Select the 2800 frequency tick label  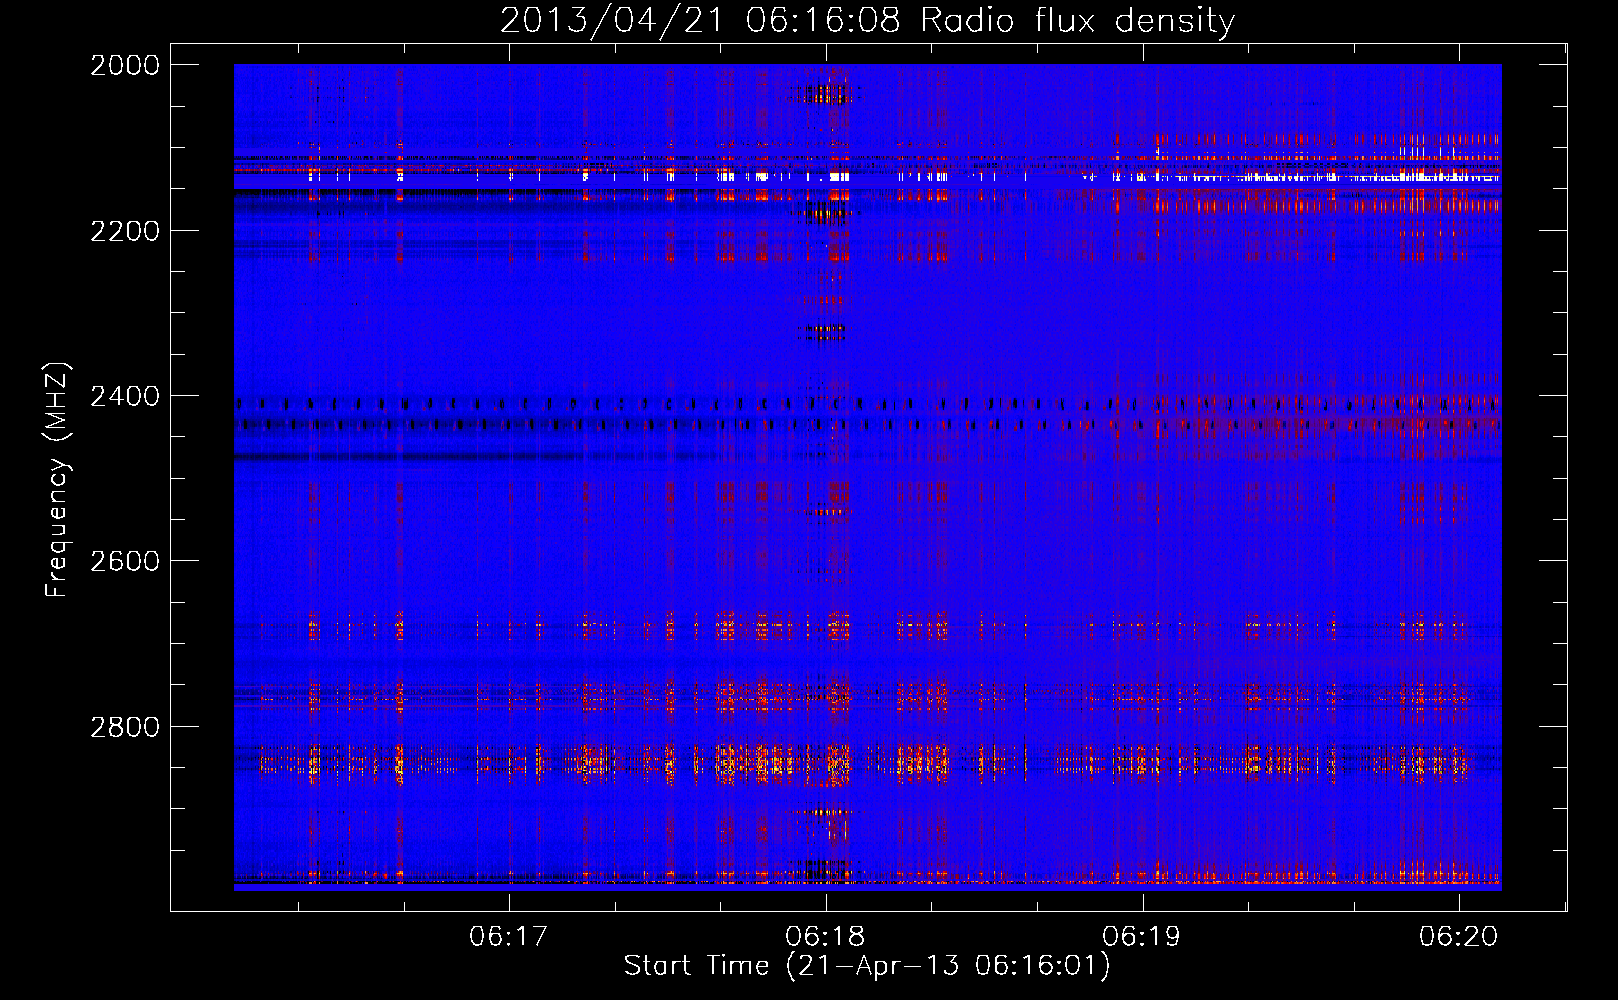125,727
